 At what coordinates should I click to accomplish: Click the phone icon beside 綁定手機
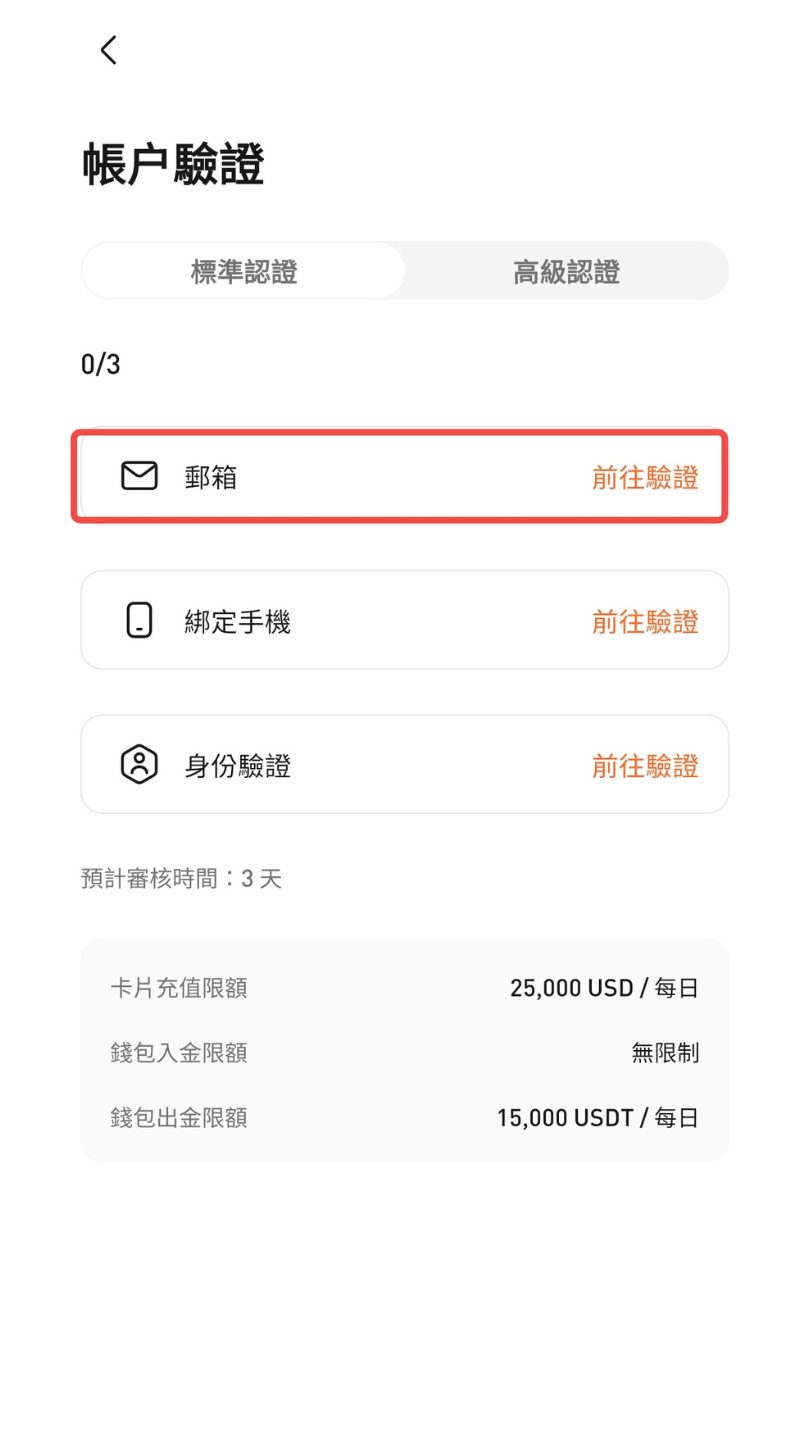pyautogui.click(x=139, y=621)
